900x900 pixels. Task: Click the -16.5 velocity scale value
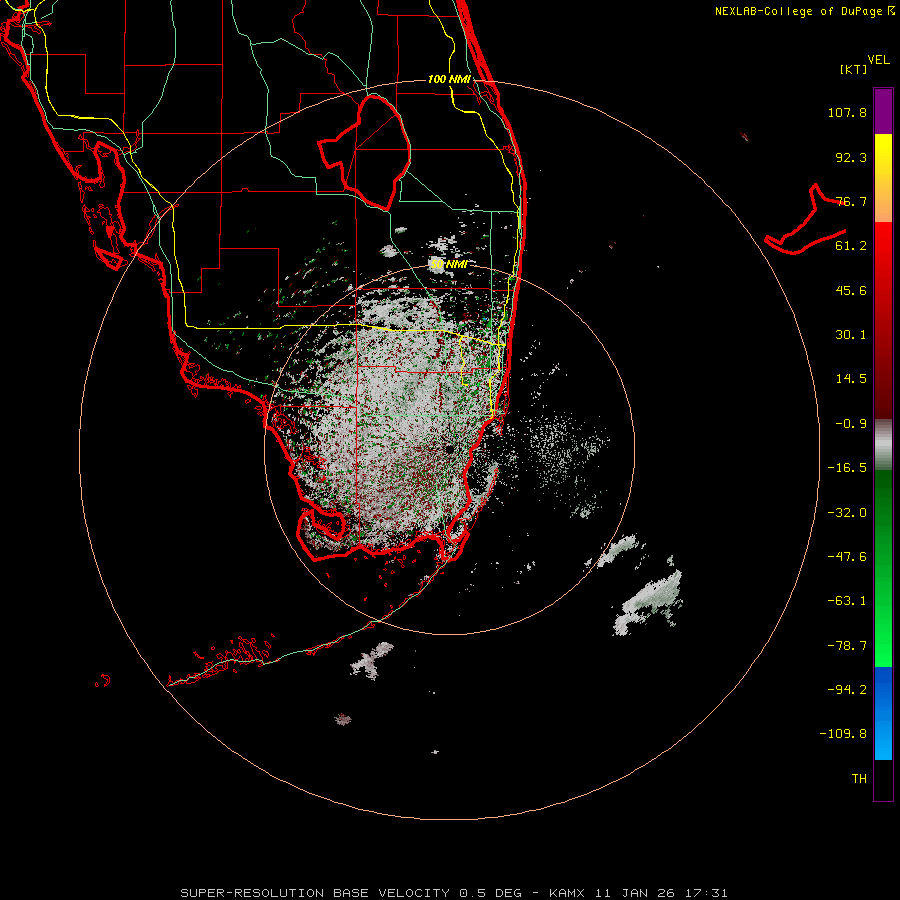[847, 468]
